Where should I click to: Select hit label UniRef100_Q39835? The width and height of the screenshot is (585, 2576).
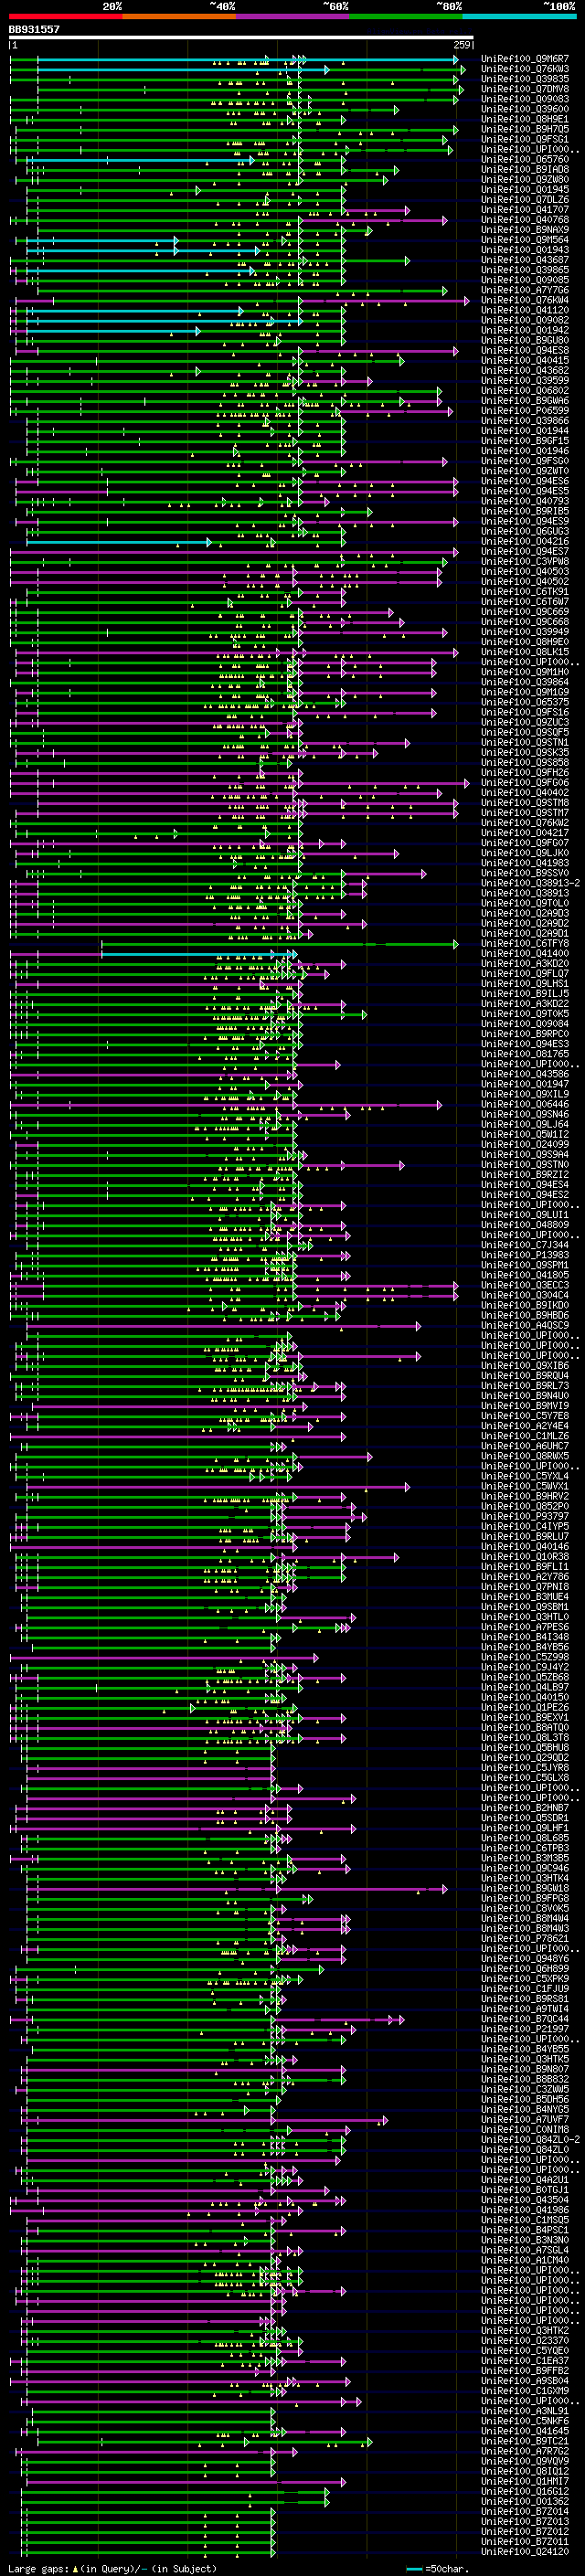point(525,79)
